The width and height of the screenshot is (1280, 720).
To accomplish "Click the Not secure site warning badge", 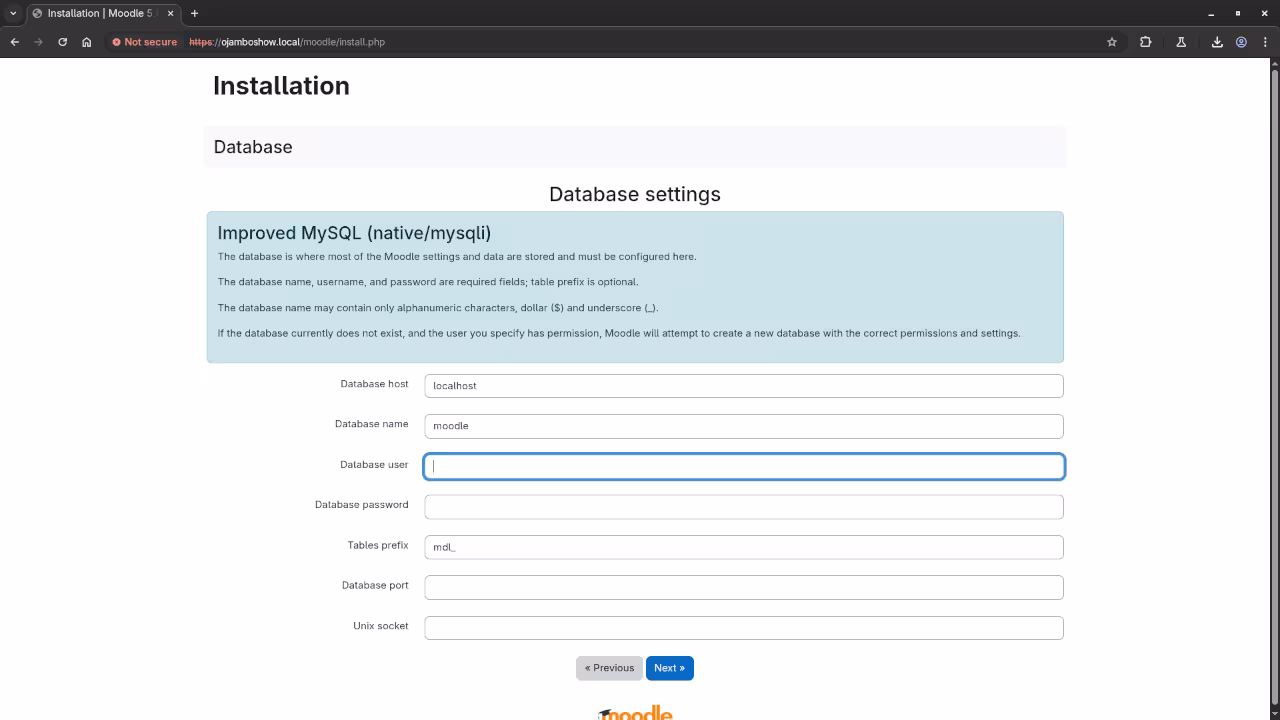I will tap(145, 42).
